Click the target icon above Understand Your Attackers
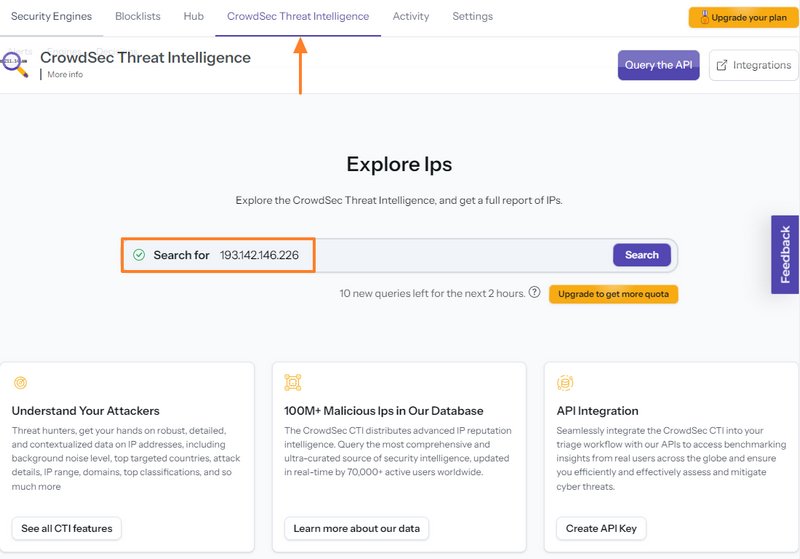Viewport: 800px width, 559px height. (20, 382)
